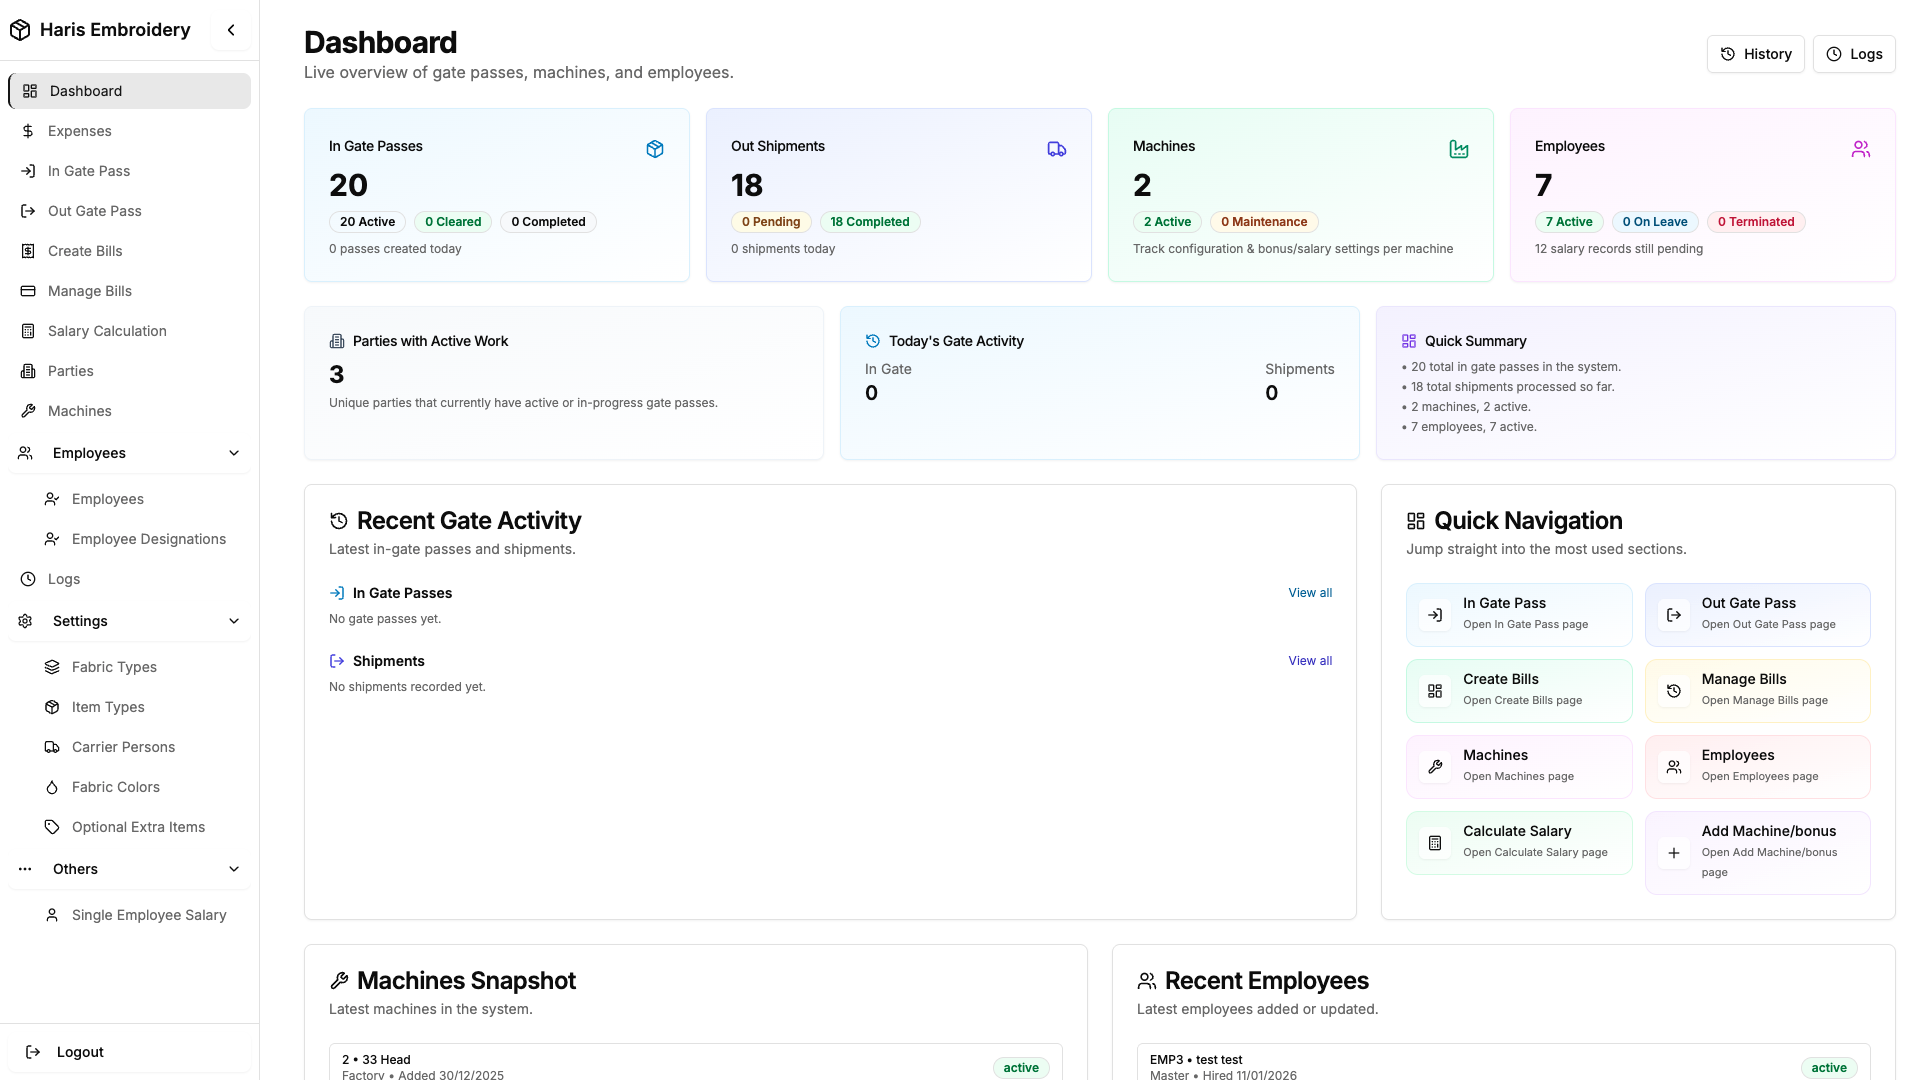Open Carrier Persons settings

pos(141,747)
